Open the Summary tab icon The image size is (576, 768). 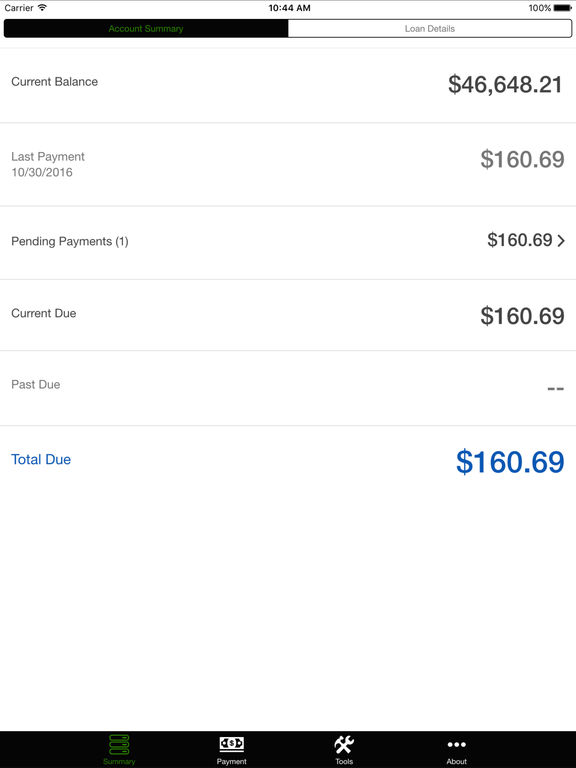coord(119,744)
